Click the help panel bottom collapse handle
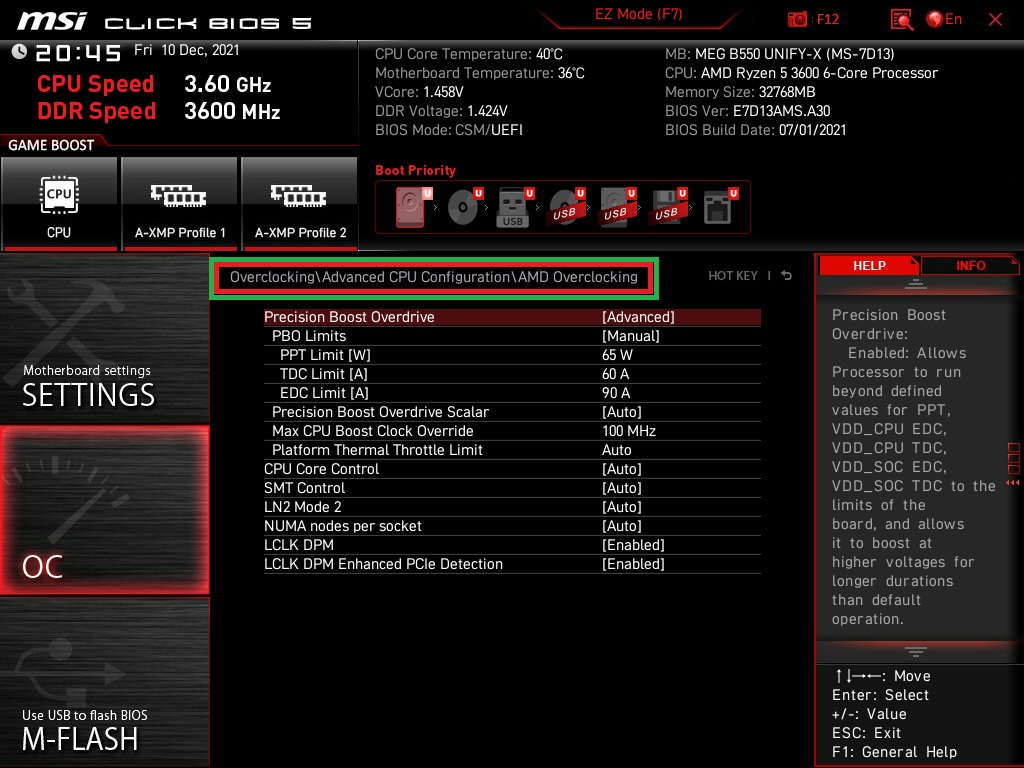Image resolution: width=1024 pixels, height=768 pixels. click(x=916, y=652)
